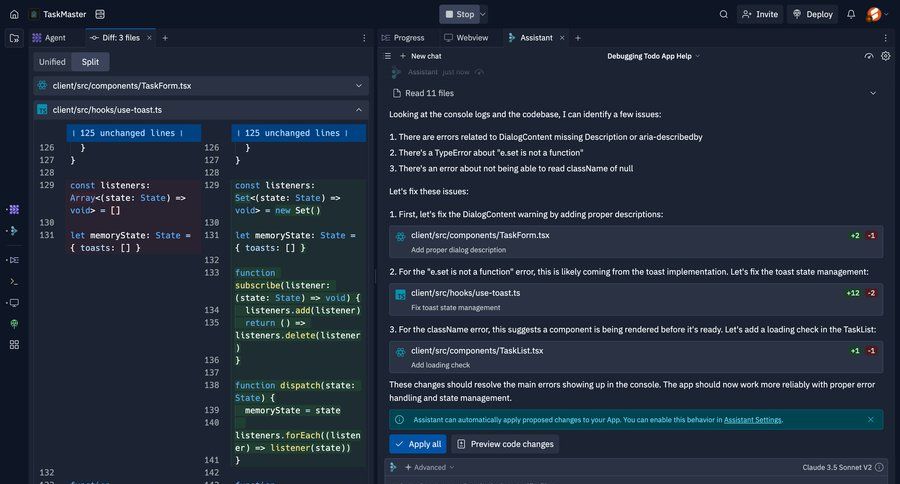900x484 pixels.
Task: Open the notifications bell
Action: click(x=851, y=14)
